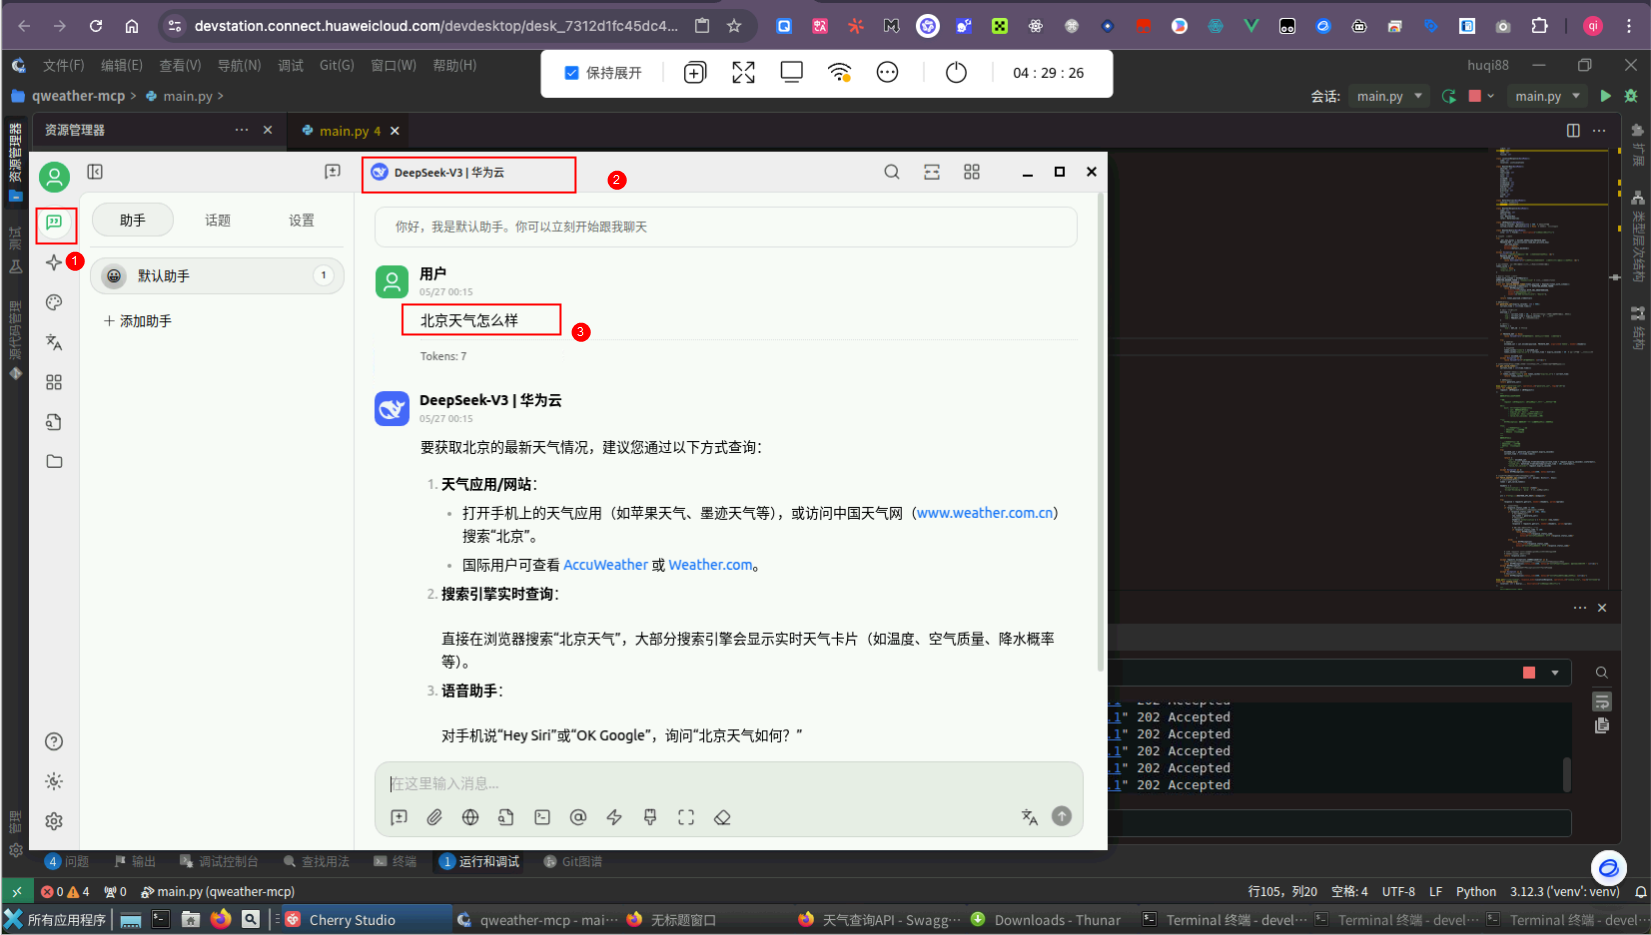1651x935 pixels.
Task: Click new topic icon in message toolbar
Action: (x=399, y=817)
